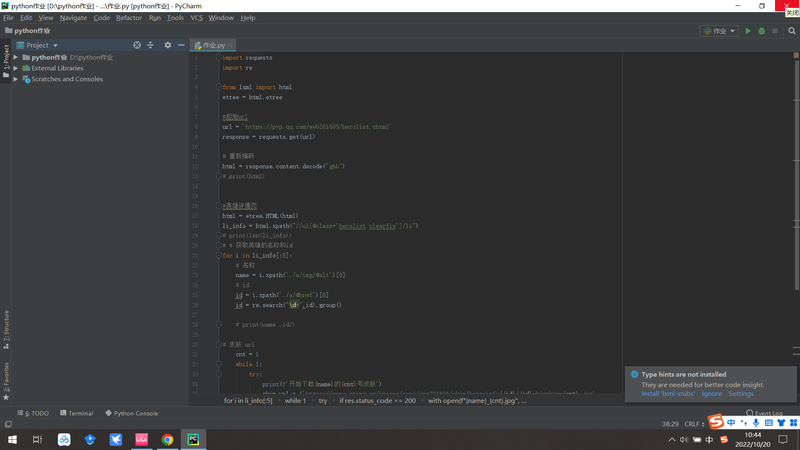800x450 pixels.
Task: Open the Python Console tool window
Action: [132, 413]
